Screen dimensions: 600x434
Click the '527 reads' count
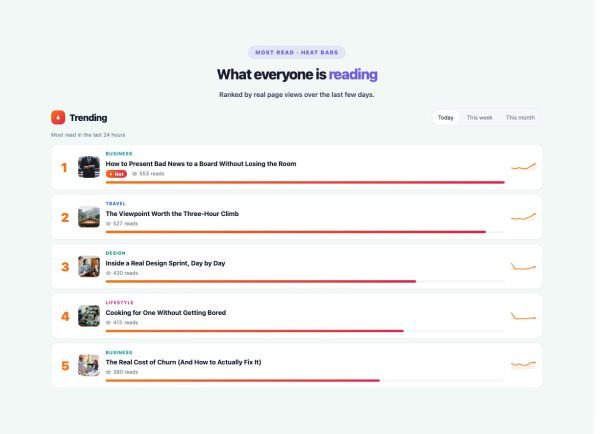point(126,224)
